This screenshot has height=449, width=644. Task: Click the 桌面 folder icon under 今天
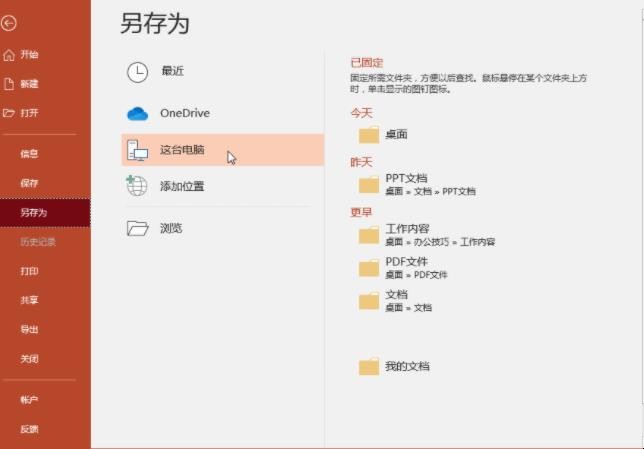369,135
